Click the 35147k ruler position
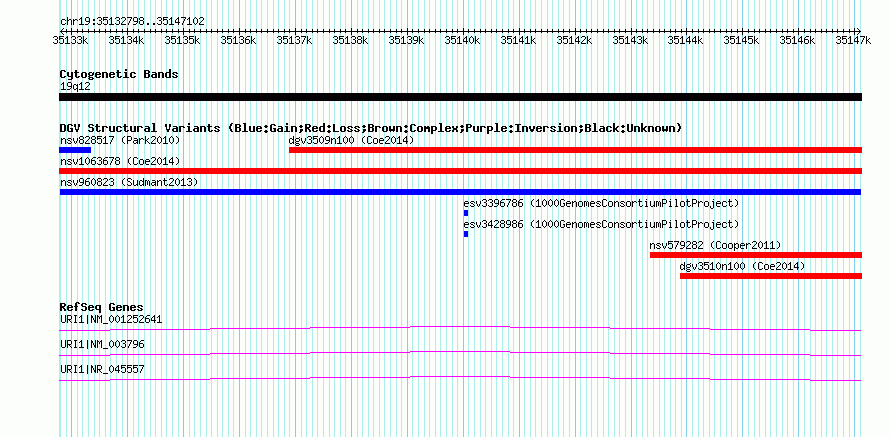890x437 pixels. tap(853, 40)
